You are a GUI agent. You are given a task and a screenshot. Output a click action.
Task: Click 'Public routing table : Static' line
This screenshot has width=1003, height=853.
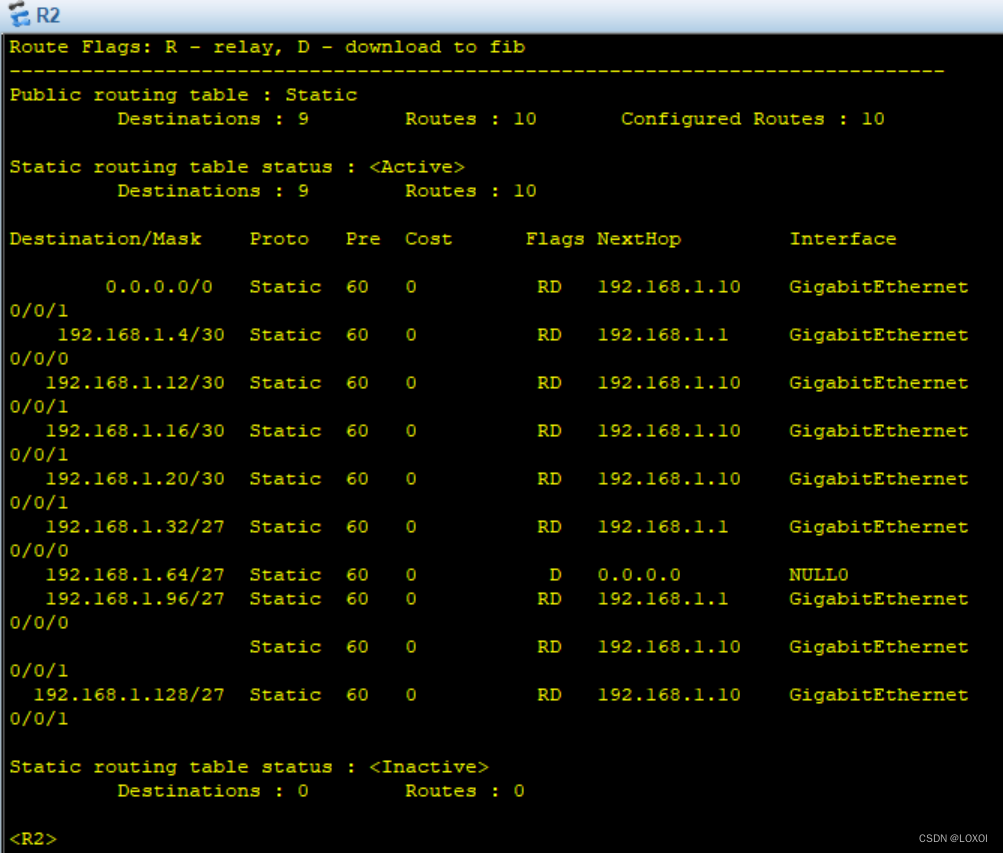click(184, 95)
